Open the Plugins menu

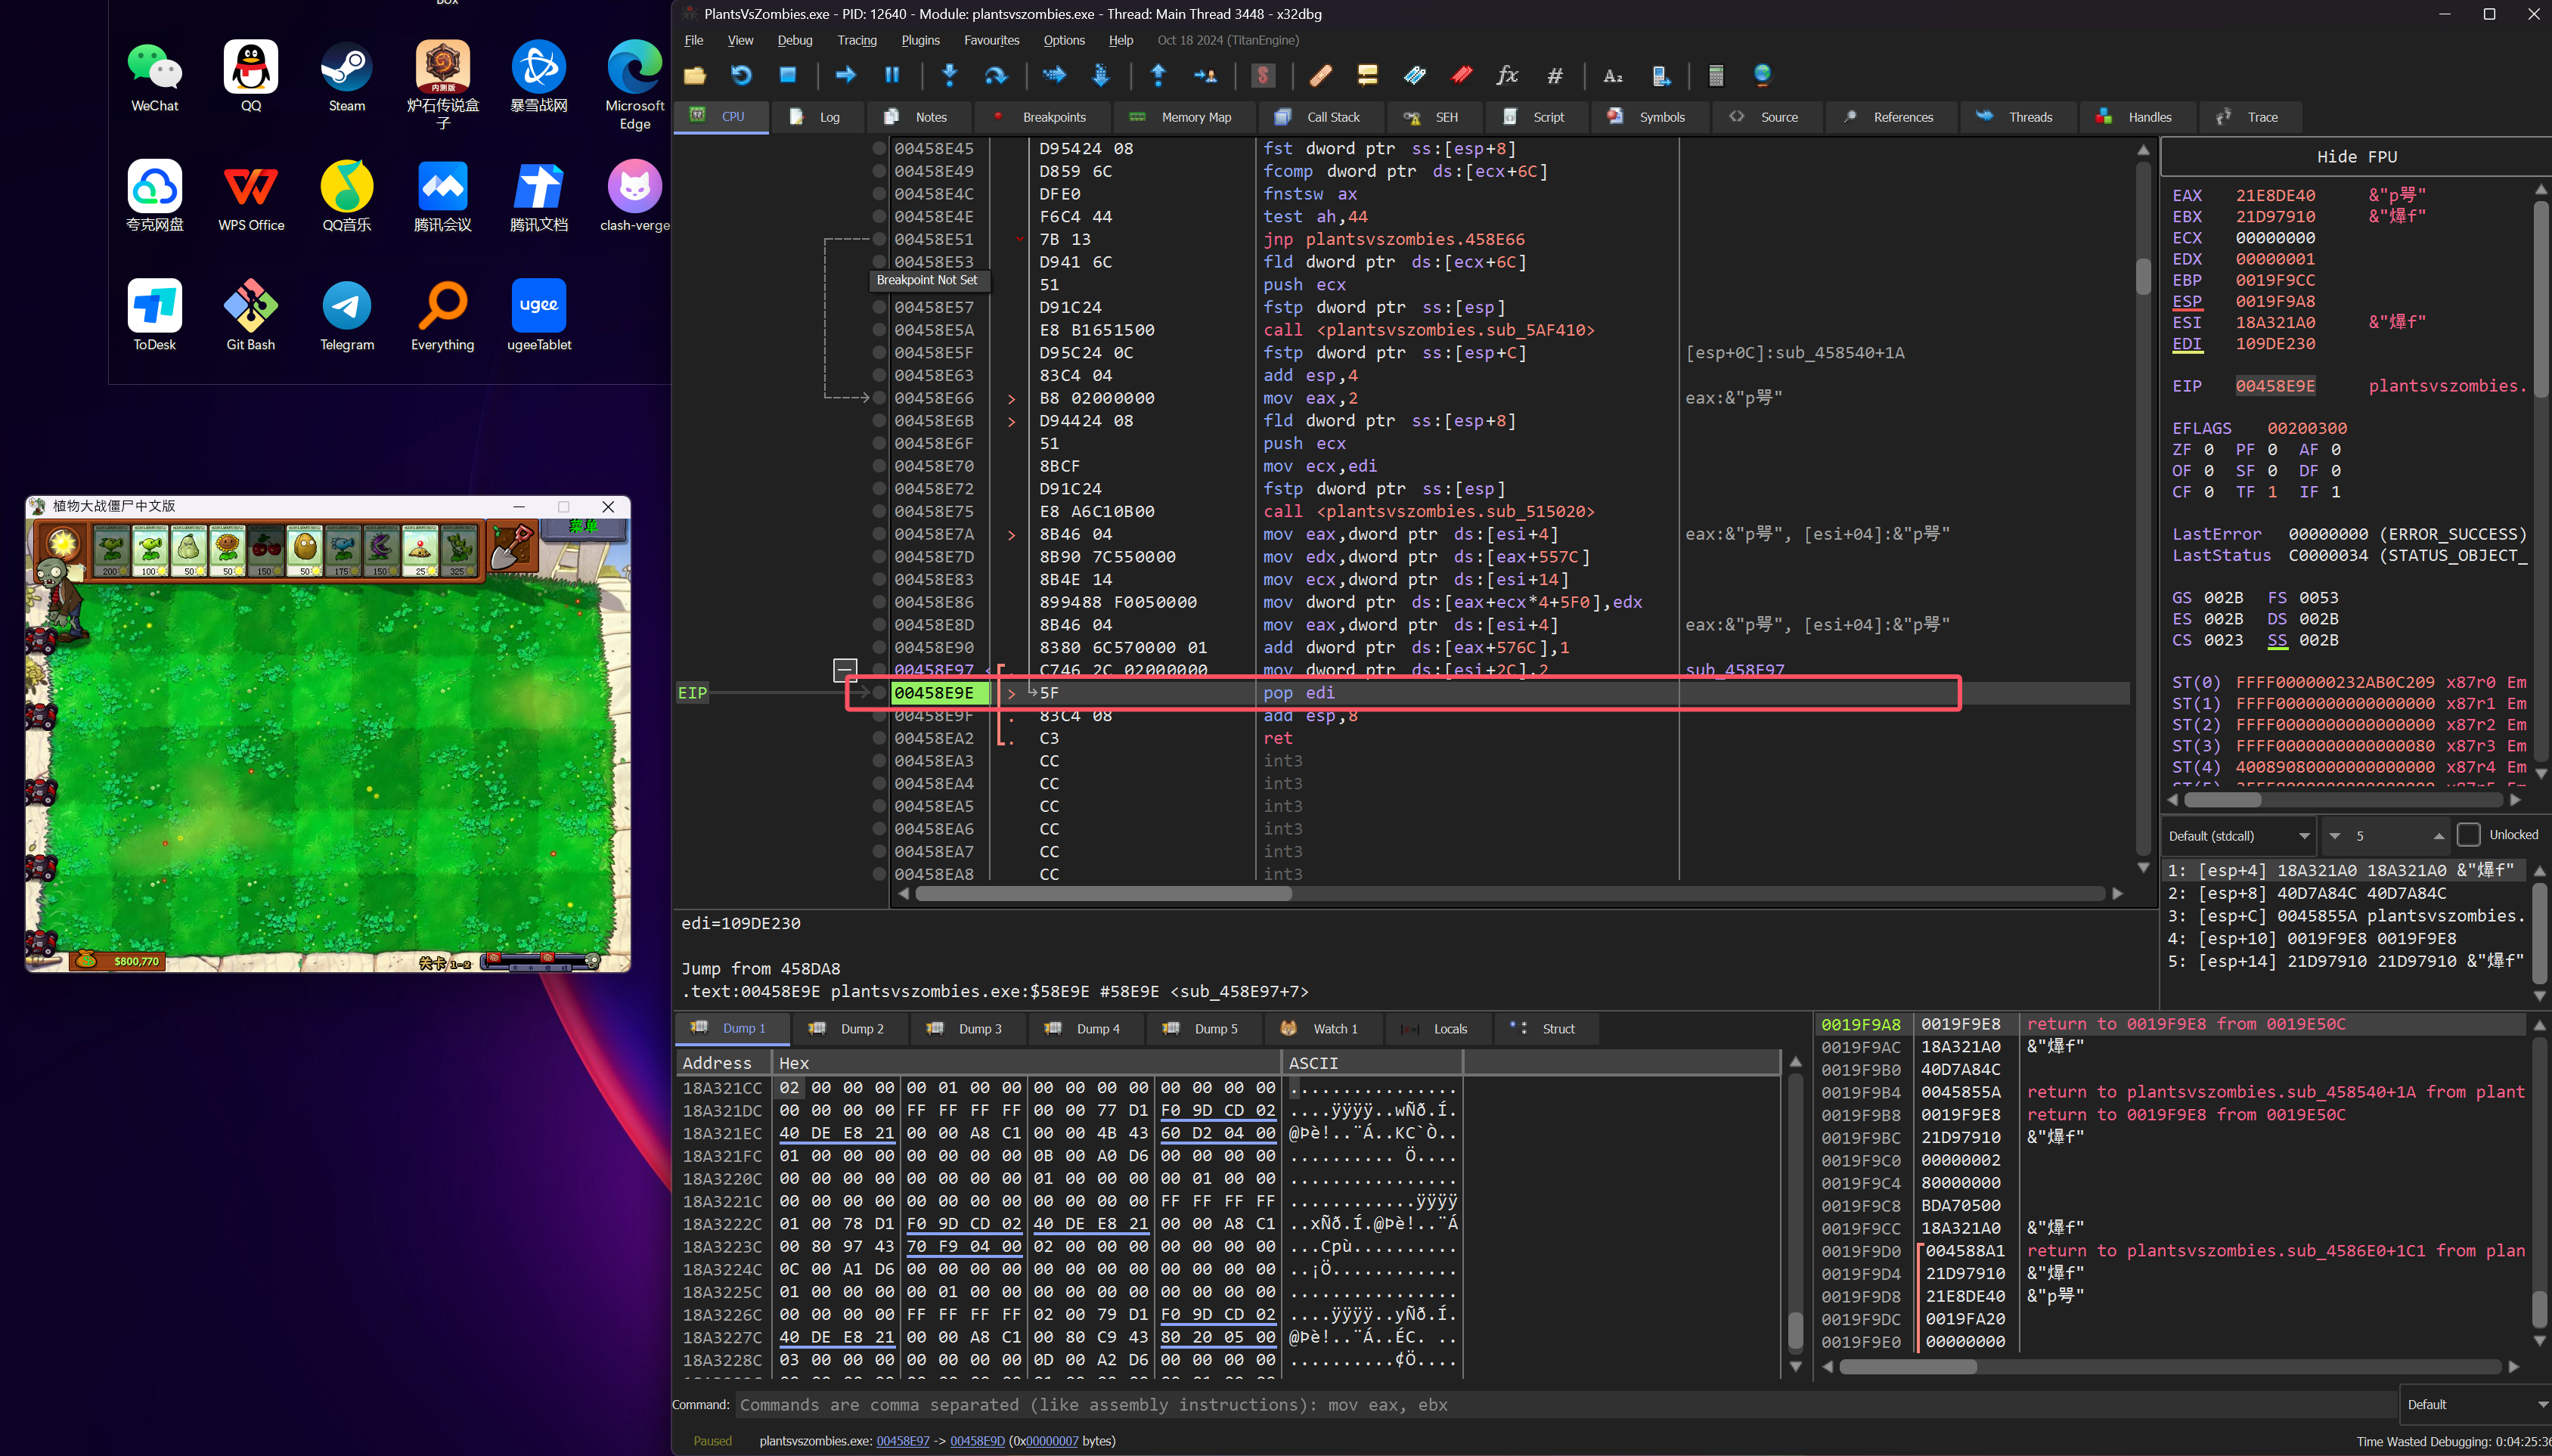coord(920,40)
